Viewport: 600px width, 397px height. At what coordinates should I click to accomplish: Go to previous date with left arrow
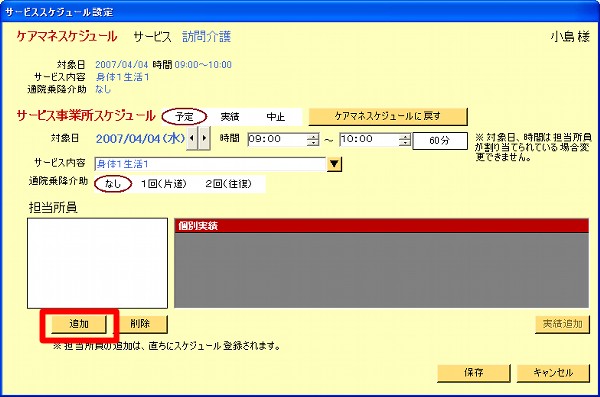click(192, 138)
